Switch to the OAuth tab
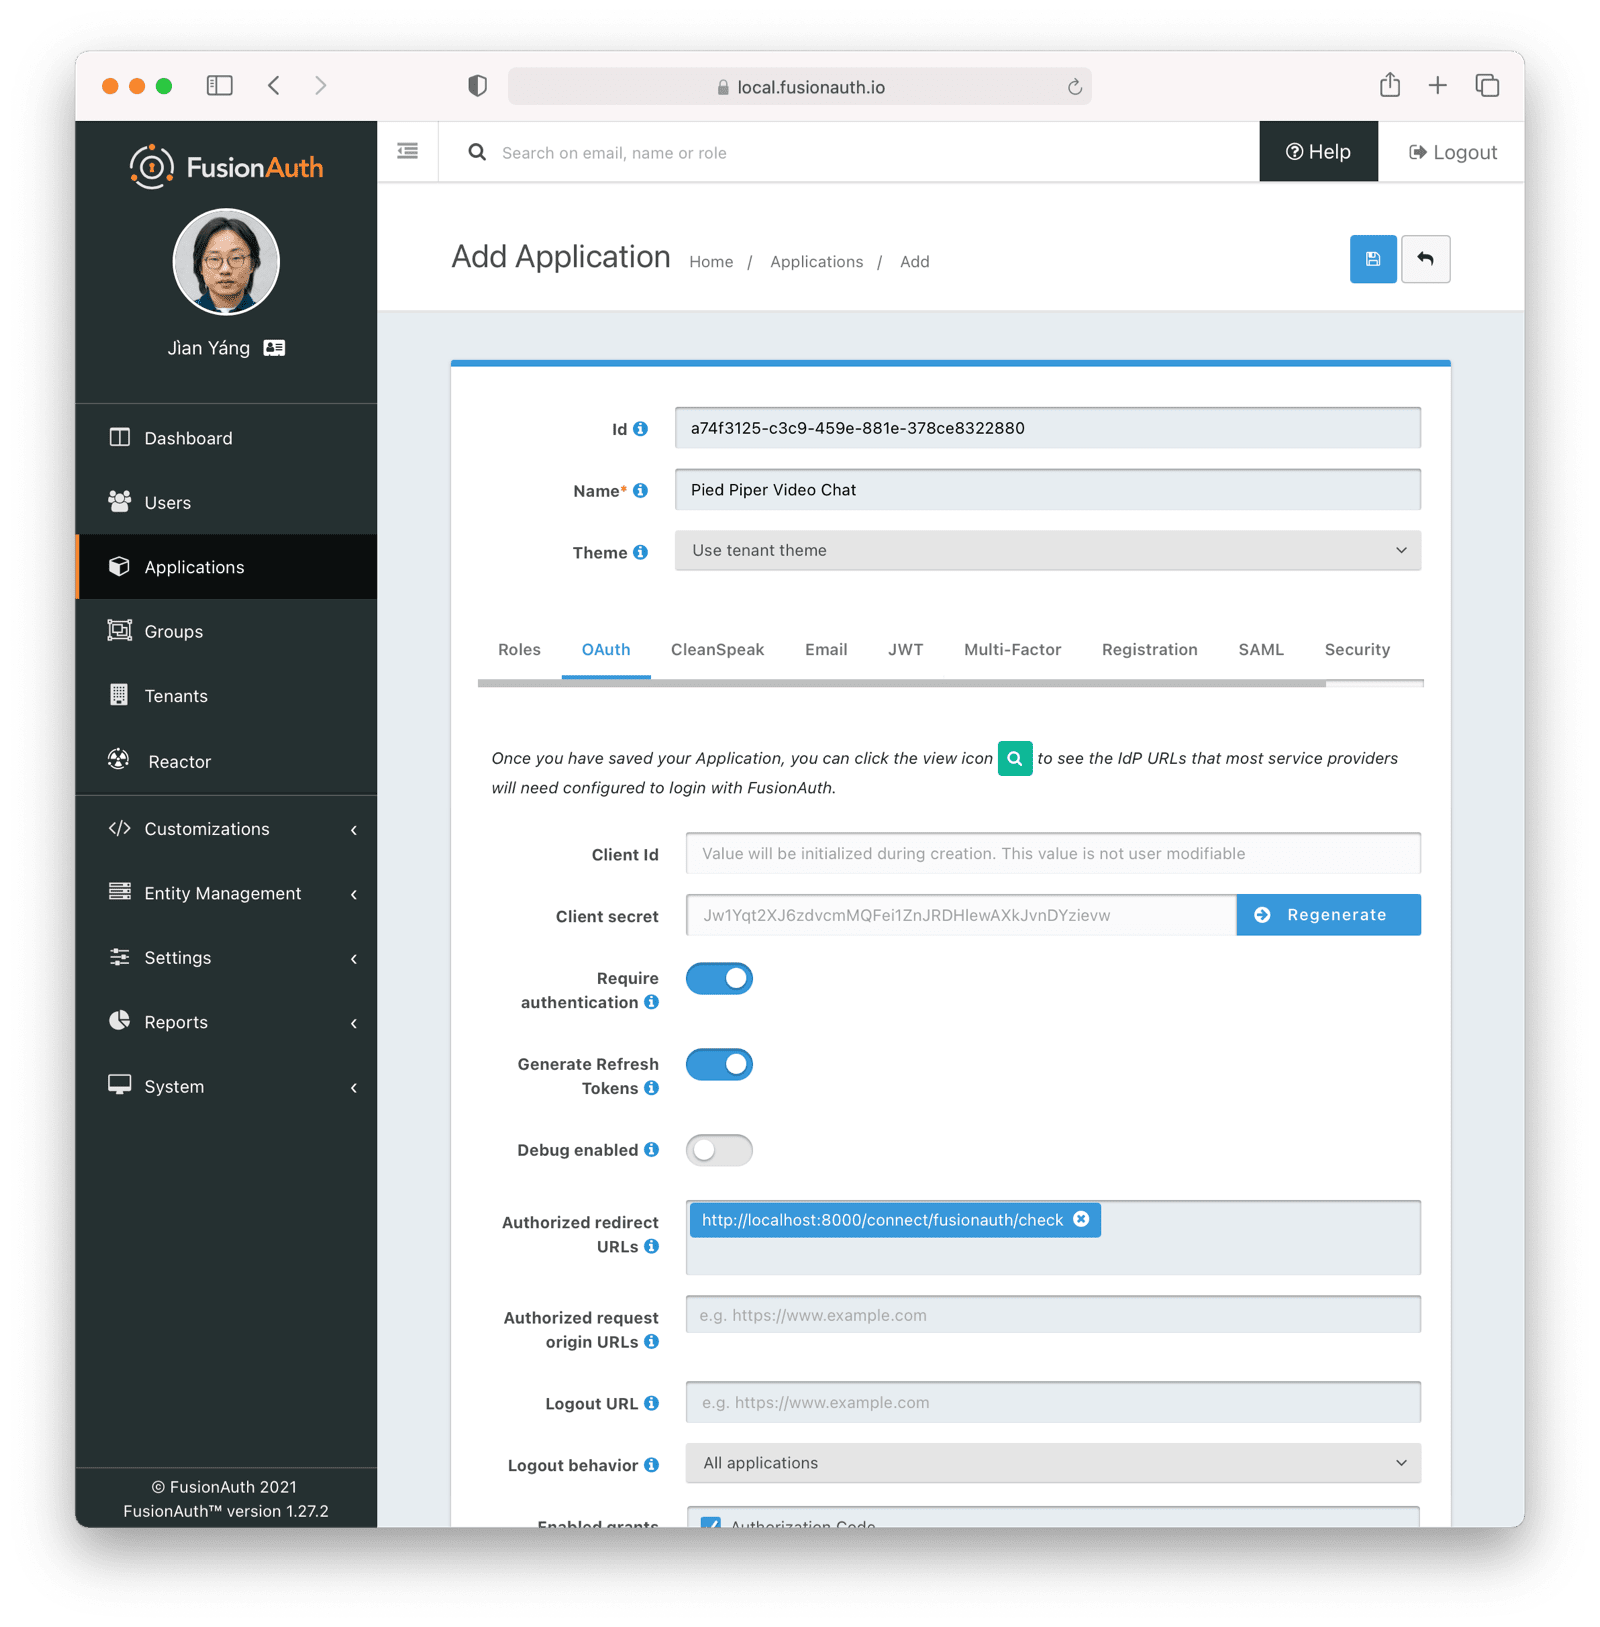This screenshot has height=1627, width=1600. 606,650
